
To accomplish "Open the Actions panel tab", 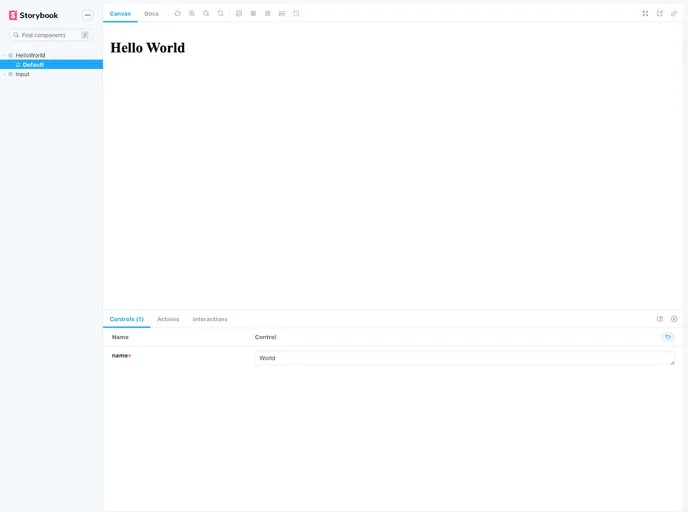I will coord(168,319).
